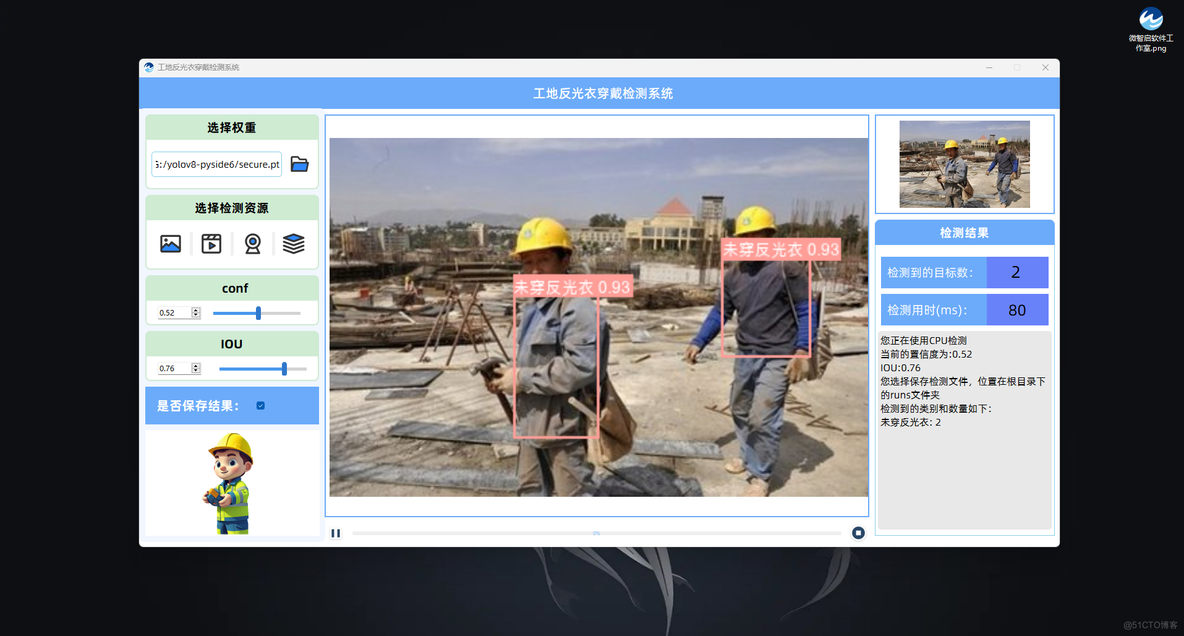Click the detection progress bar
This screenshot has width=1184, height=636.
click(596, 533)
